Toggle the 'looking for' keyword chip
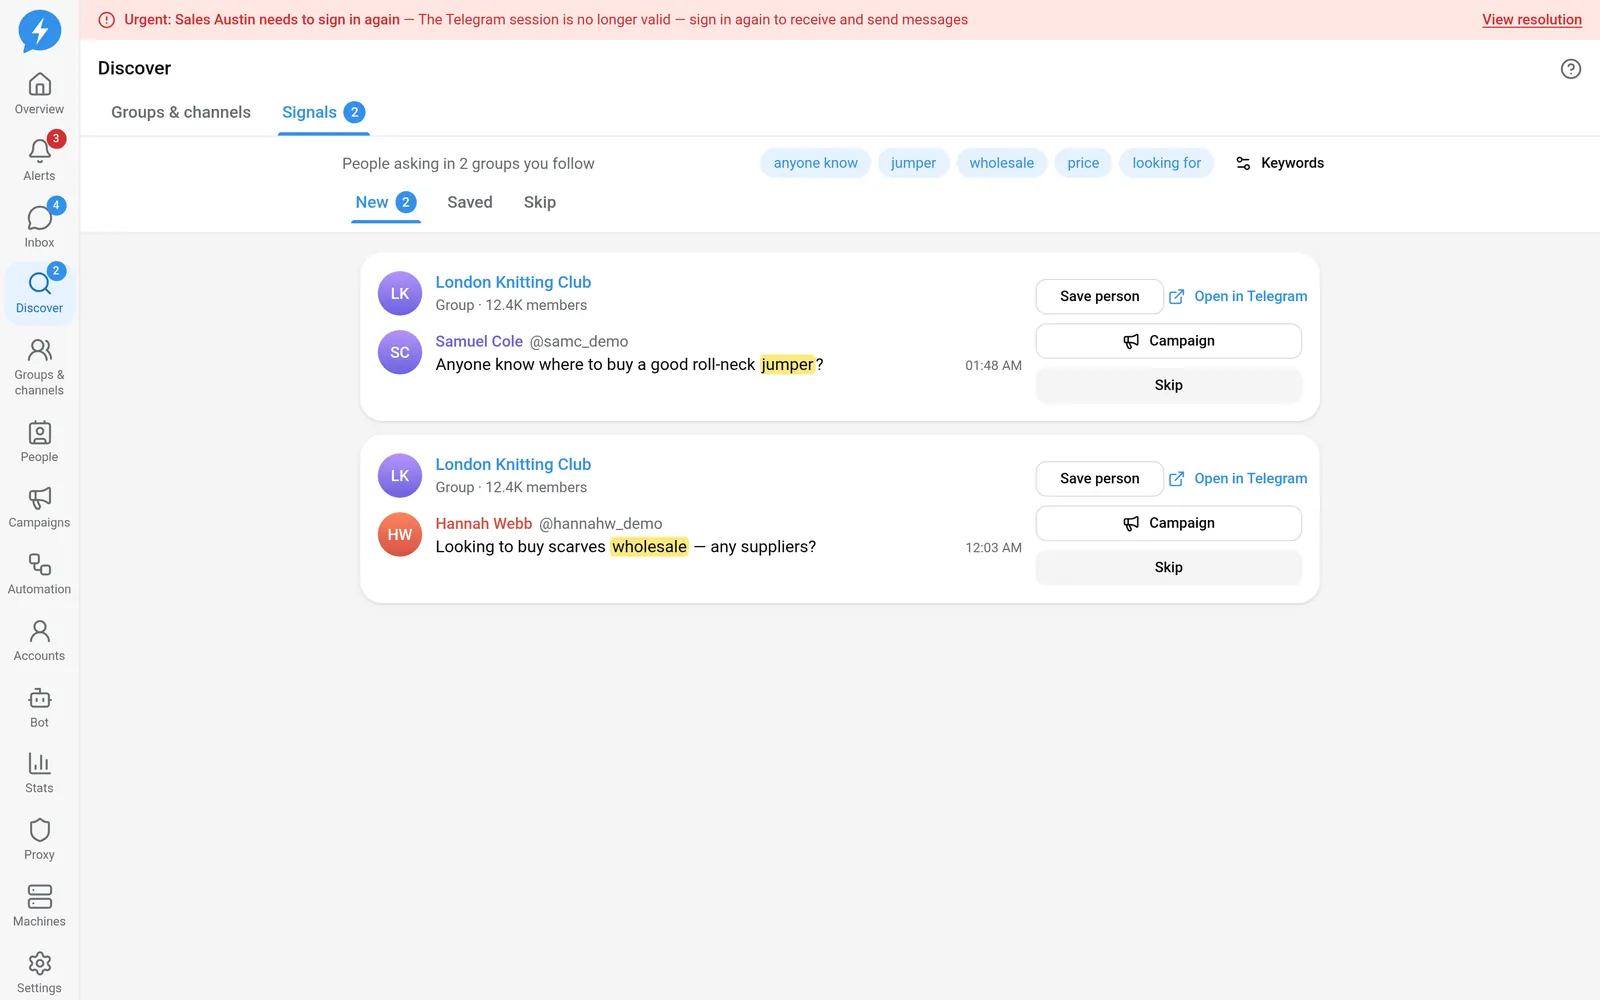1600x1000 pixels. pos(1167,163)
